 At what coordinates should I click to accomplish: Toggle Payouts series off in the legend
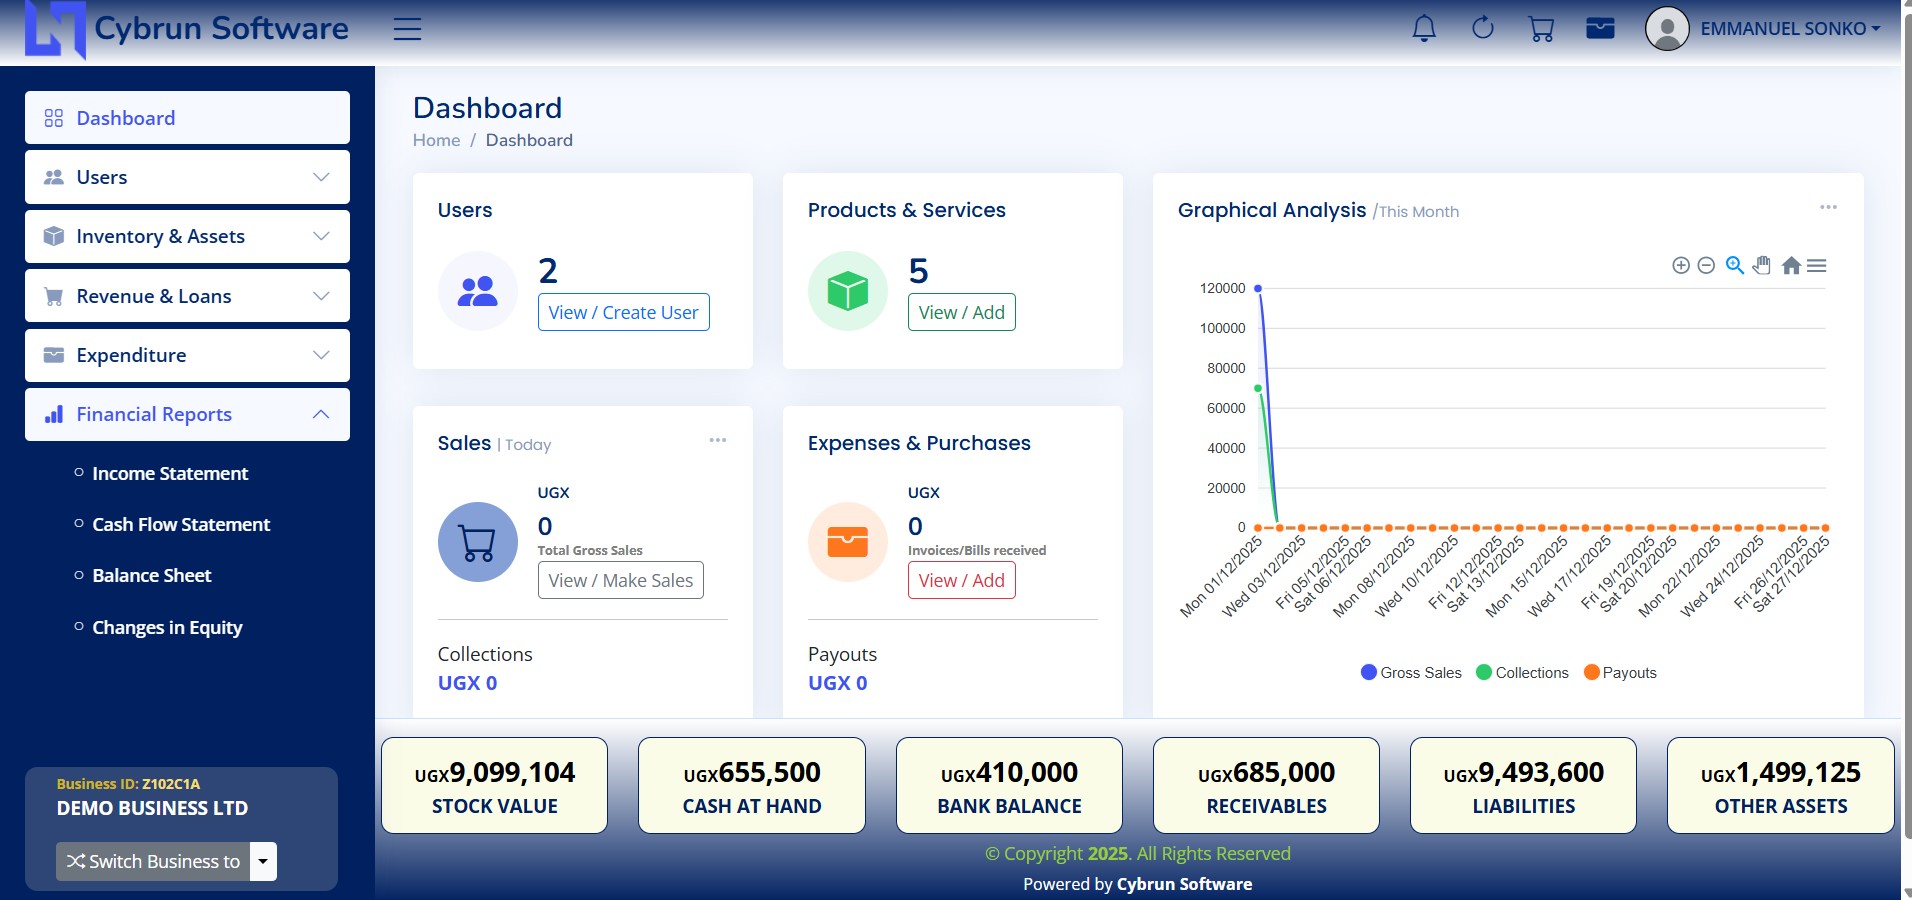[x=1620, y=672]
